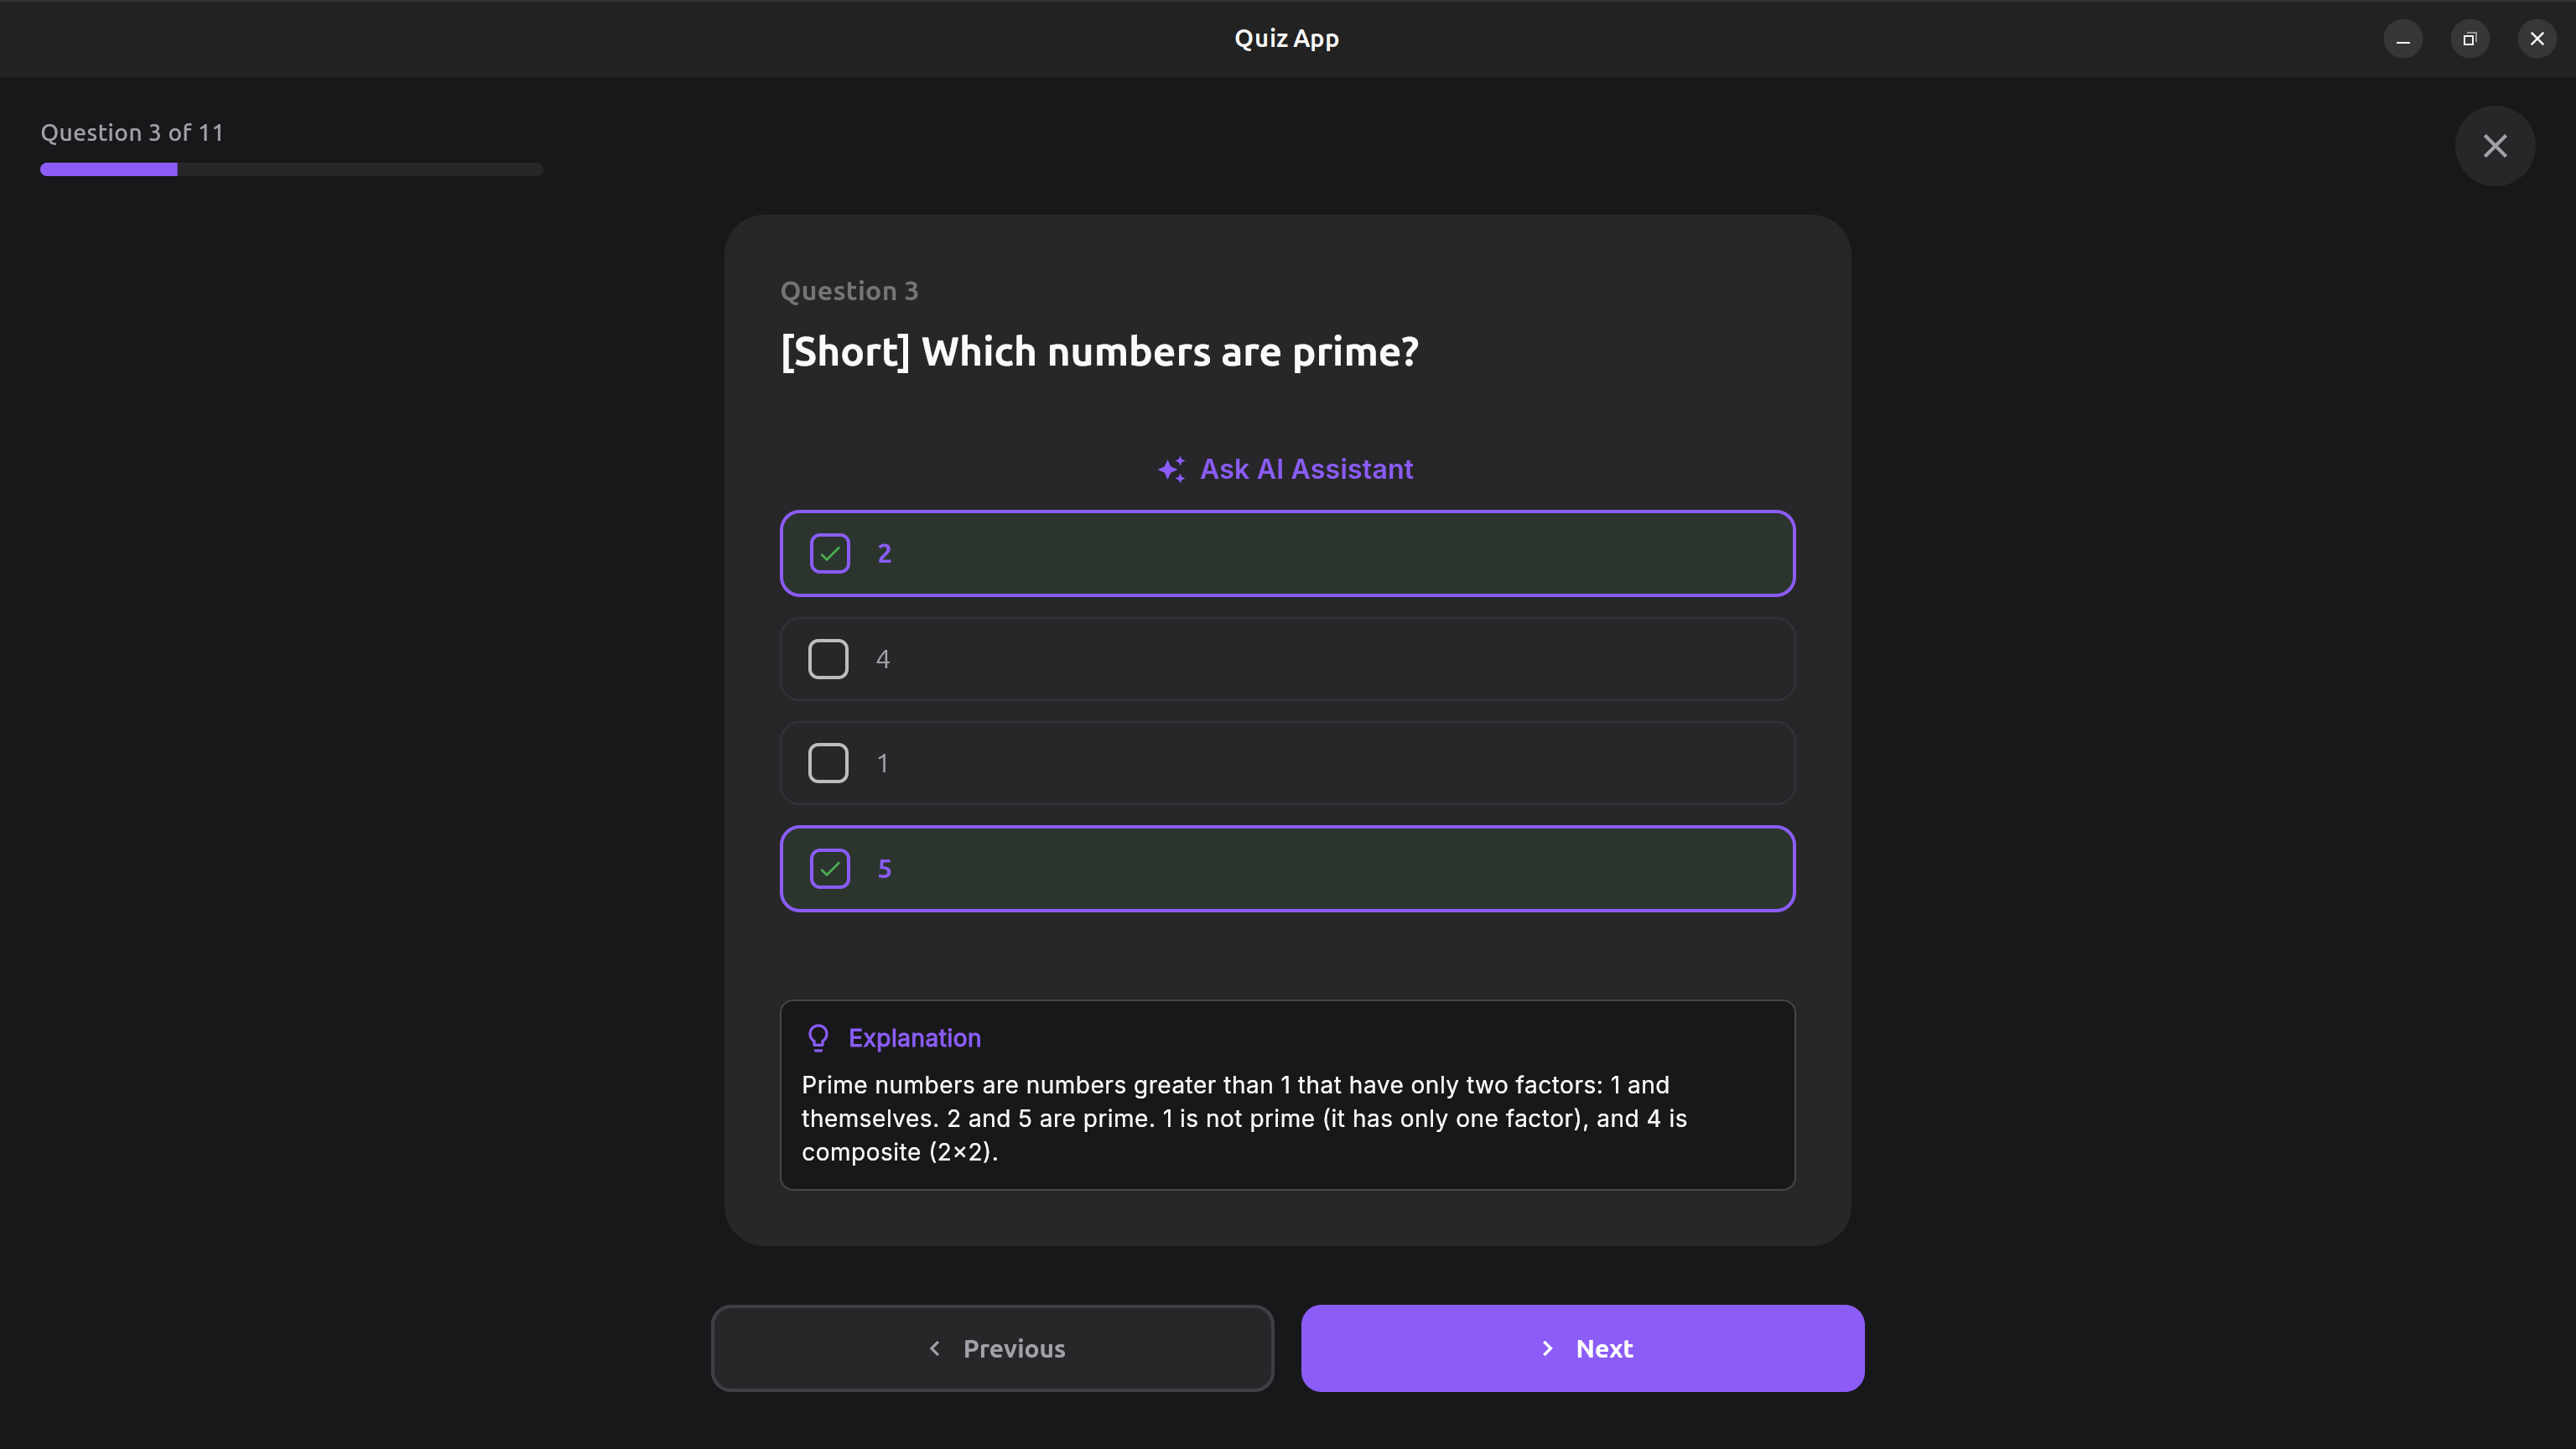This screenshot has height=1449, width=2576.
Task: Tick the checkbox for answer 1
Action: 828,763
